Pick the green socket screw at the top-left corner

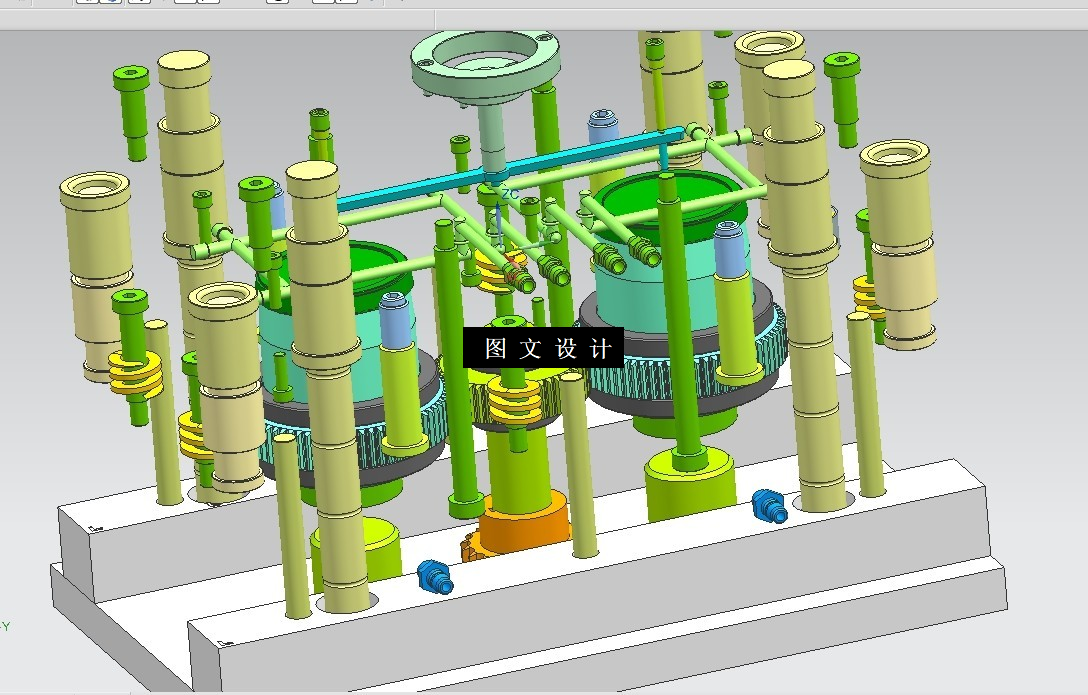[x=132, y=111]
